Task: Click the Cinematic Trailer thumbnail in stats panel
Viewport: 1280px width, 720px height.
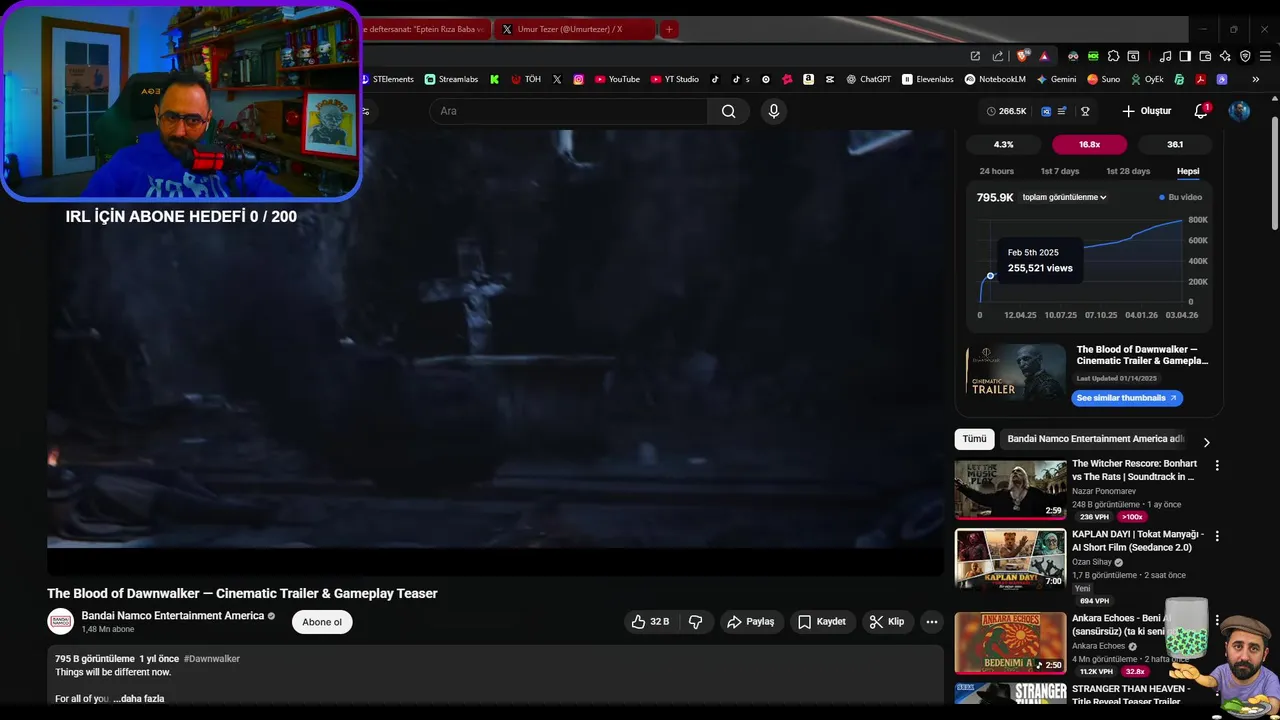Action: pos(1016,372)
